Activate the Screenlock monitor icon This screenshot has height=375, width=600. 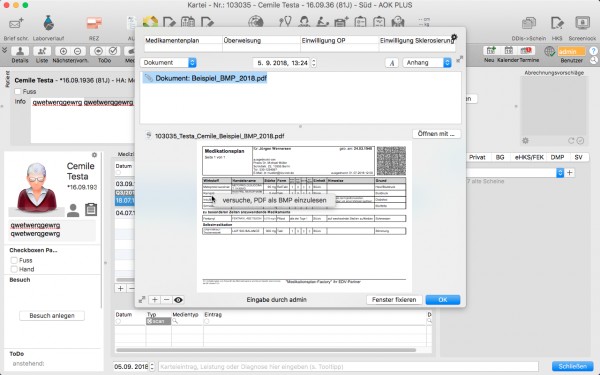[582, 23]
